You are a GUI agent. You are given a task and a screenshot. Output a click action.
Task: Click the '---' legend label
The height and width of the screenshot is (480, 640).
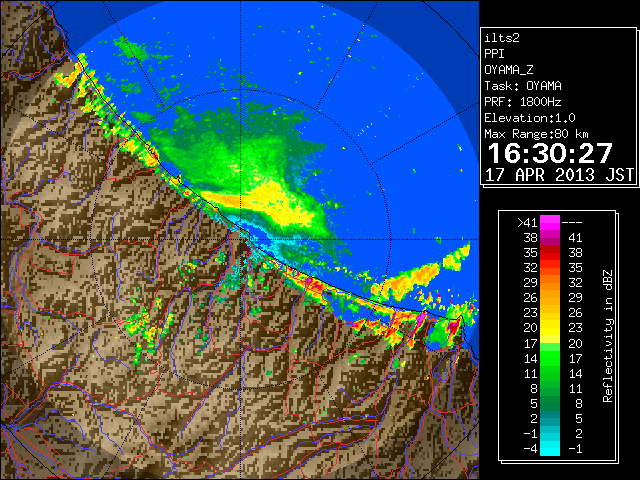pos(572,223)
